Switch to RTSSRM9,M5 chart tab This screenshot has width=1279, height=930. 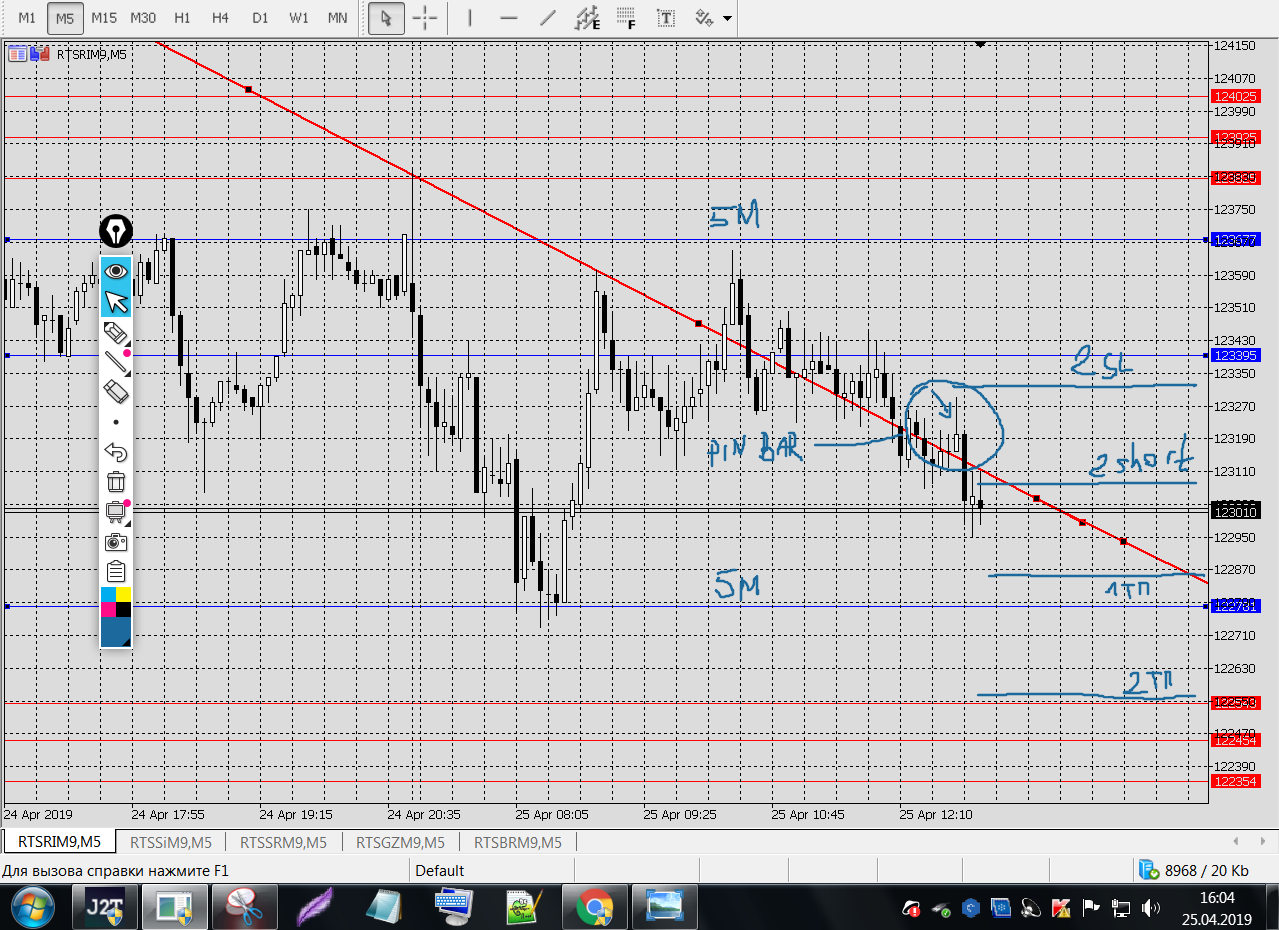click(284, 842)
